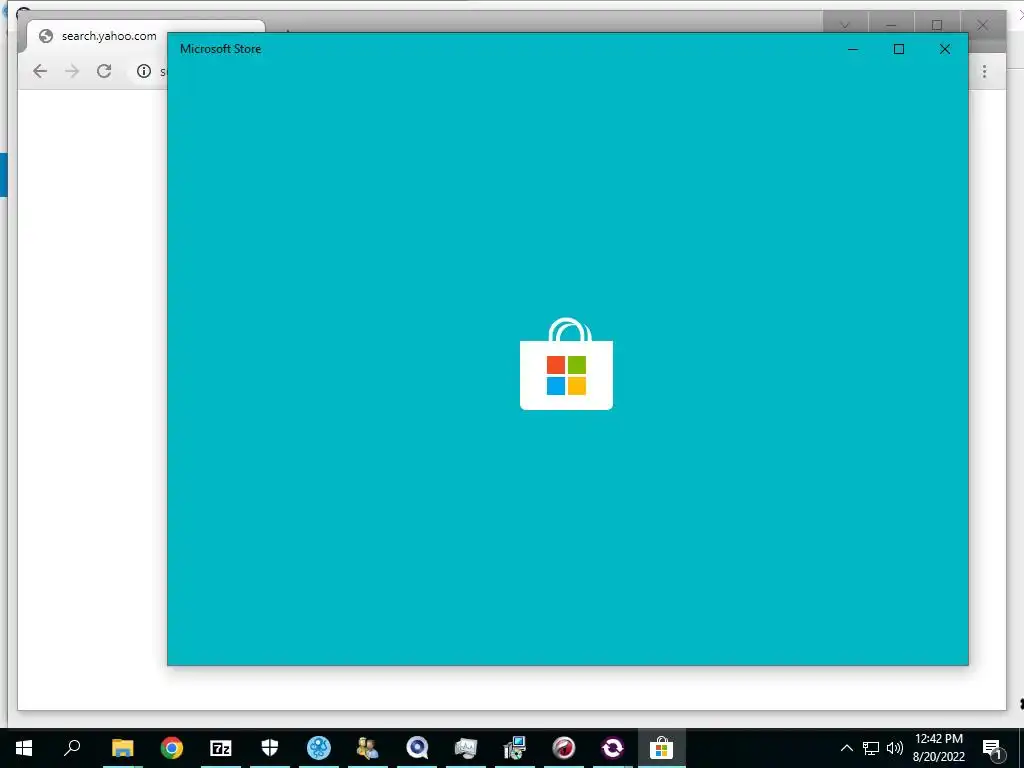Close the Chrome window
The height and width of the screenshot is (768, 1024).
982,25
